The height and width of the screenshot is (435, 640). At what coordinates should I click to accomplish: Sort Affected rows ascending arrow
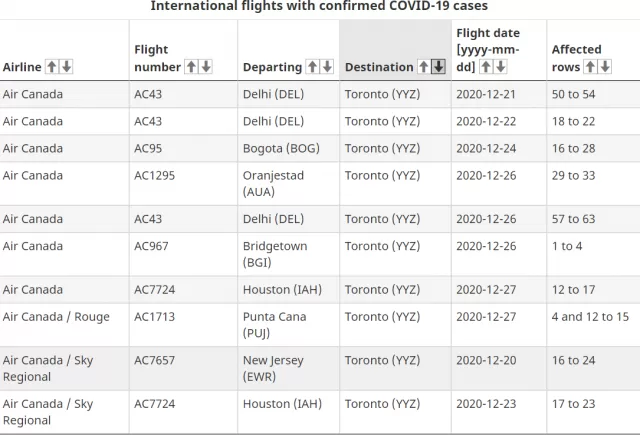590,67
